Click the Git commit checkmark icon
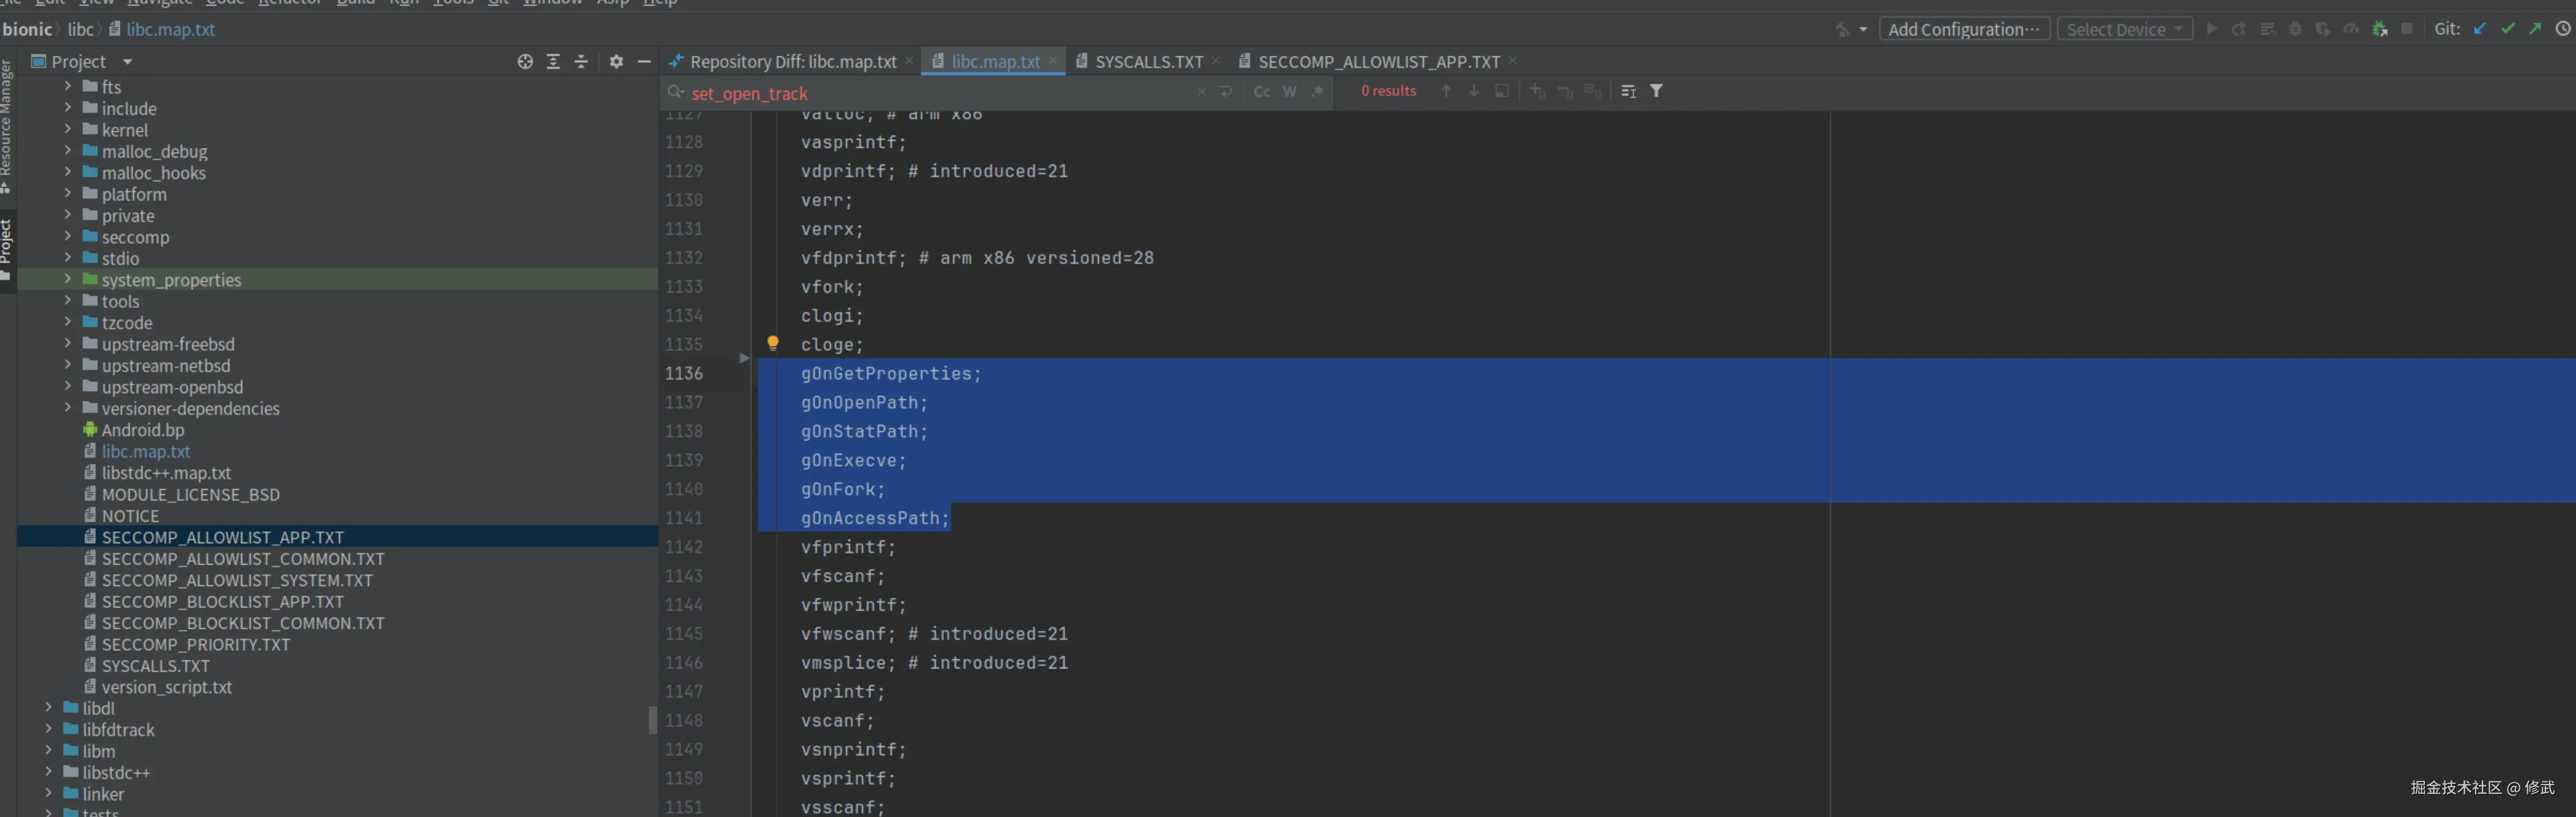The height and width of the screenshot is (817, 2576). (2507, 29)
